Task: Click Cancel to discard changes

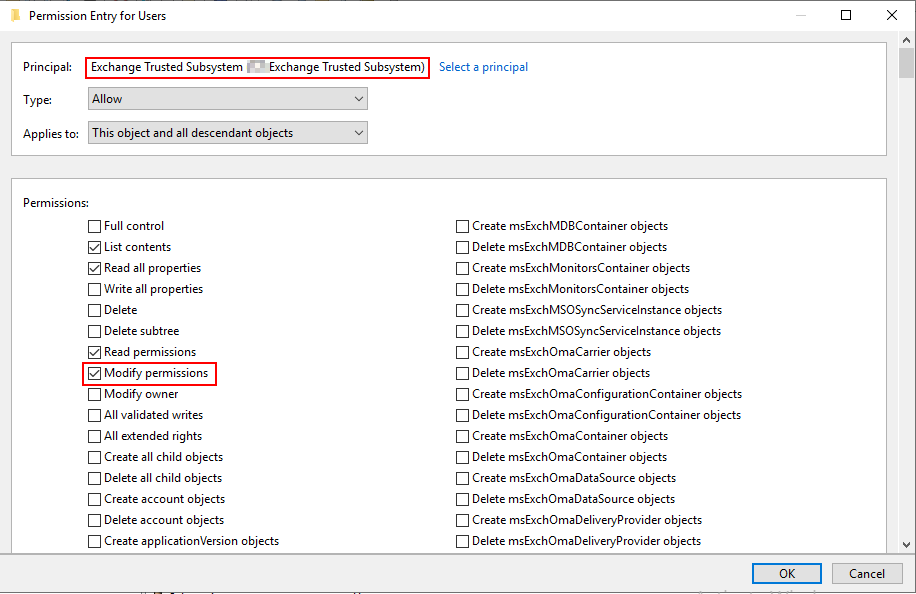Action: coord(867,574)
